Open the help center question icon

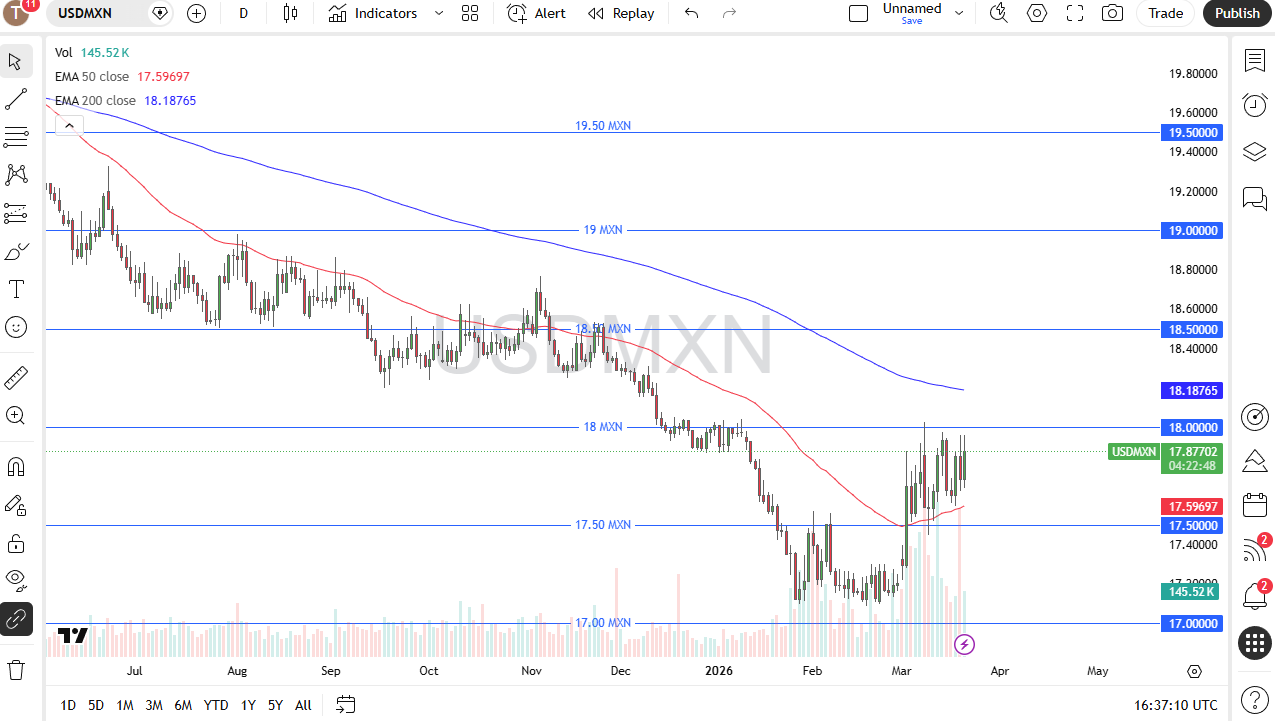pos(1254,699)
